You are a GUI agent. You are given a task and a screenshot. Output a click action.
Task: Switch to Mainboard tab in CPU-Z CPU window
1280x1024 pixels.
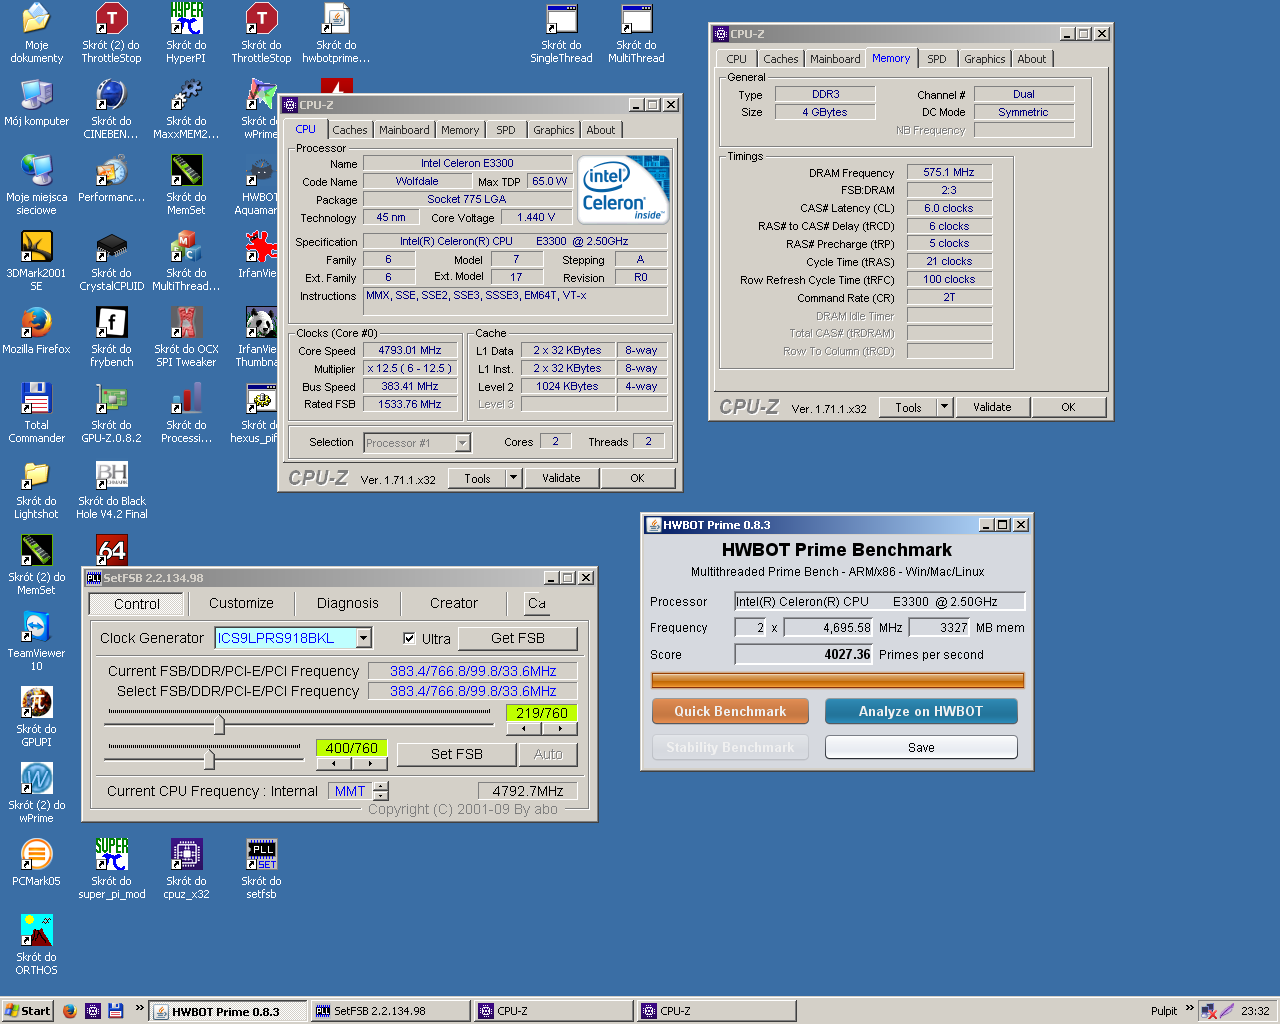tap(404, 130)
